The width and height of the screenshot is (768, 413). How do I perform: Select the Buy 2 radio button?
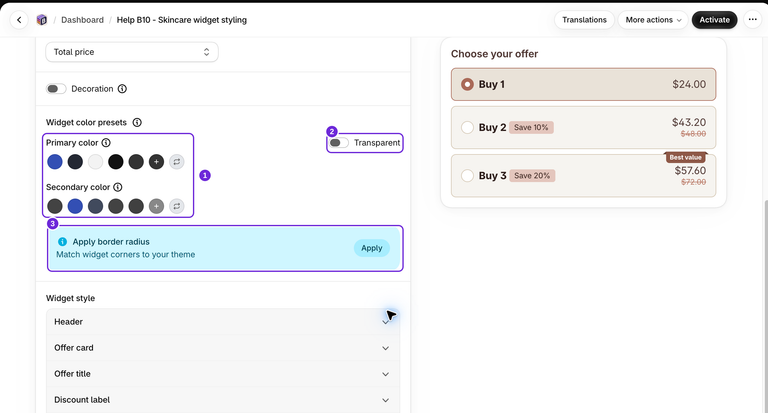click(467, 127)
